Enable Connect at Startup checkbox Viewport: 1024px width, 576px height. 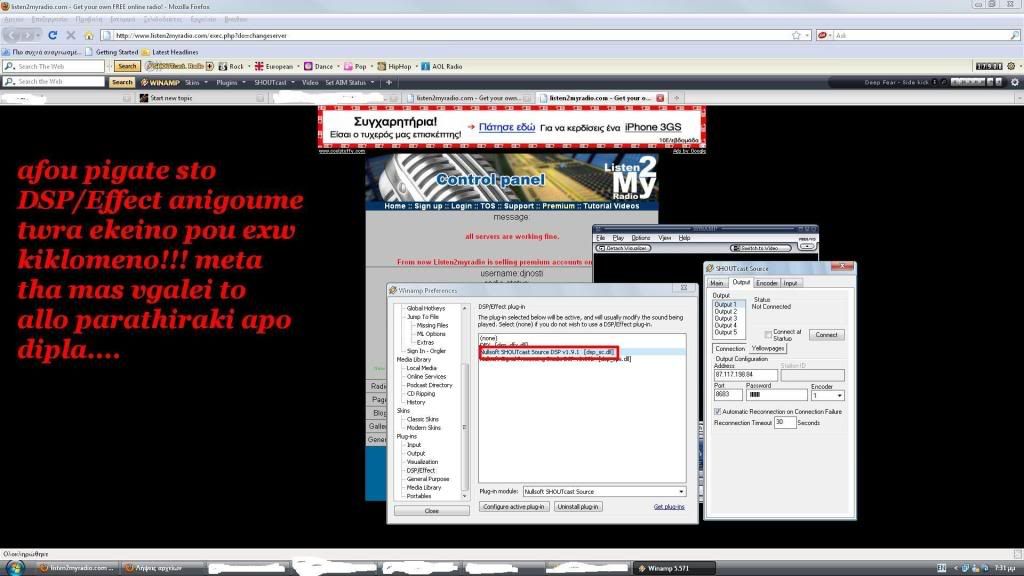[x=768, y=334]
